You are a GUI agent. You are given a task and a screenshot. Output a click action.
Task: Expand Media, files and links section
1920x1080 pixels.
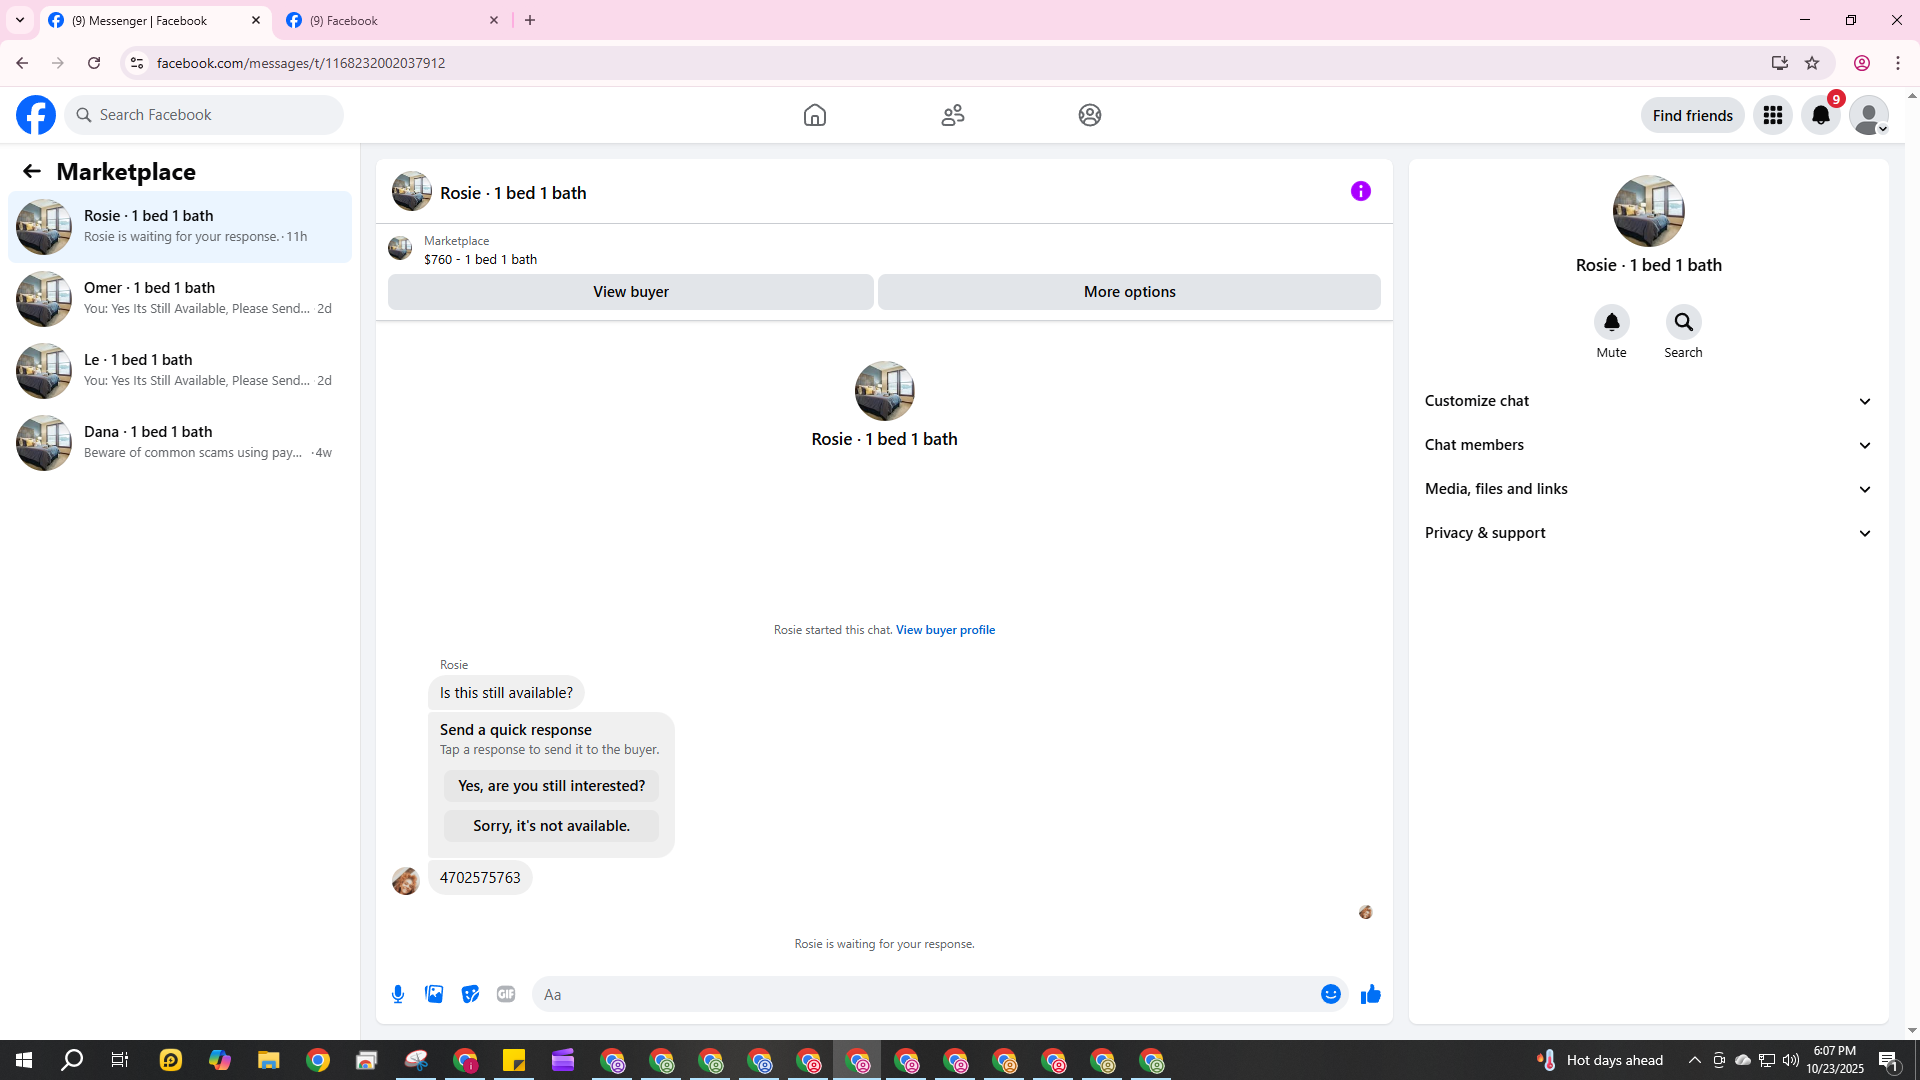(x=1648, y=489)
